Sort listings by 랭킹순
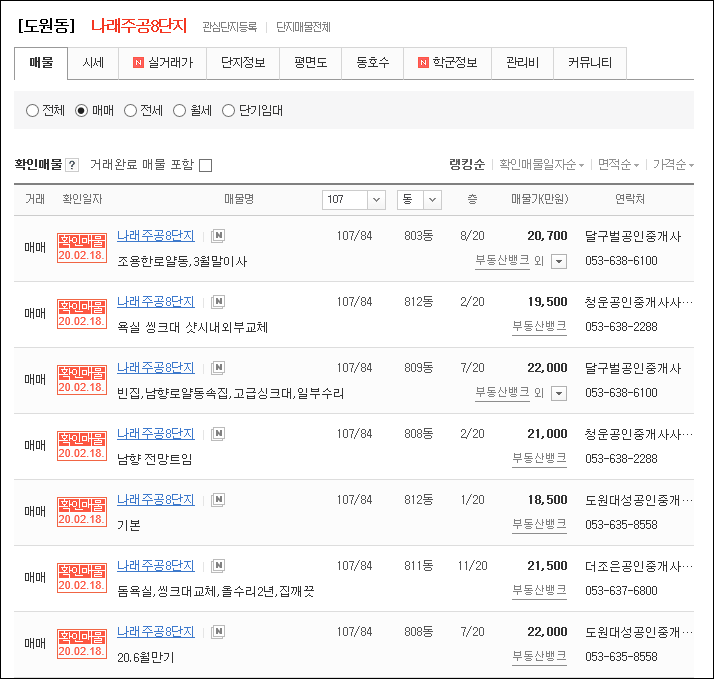Image resolution: width=714 pixels, height=679 pixels. coord(467,164)
